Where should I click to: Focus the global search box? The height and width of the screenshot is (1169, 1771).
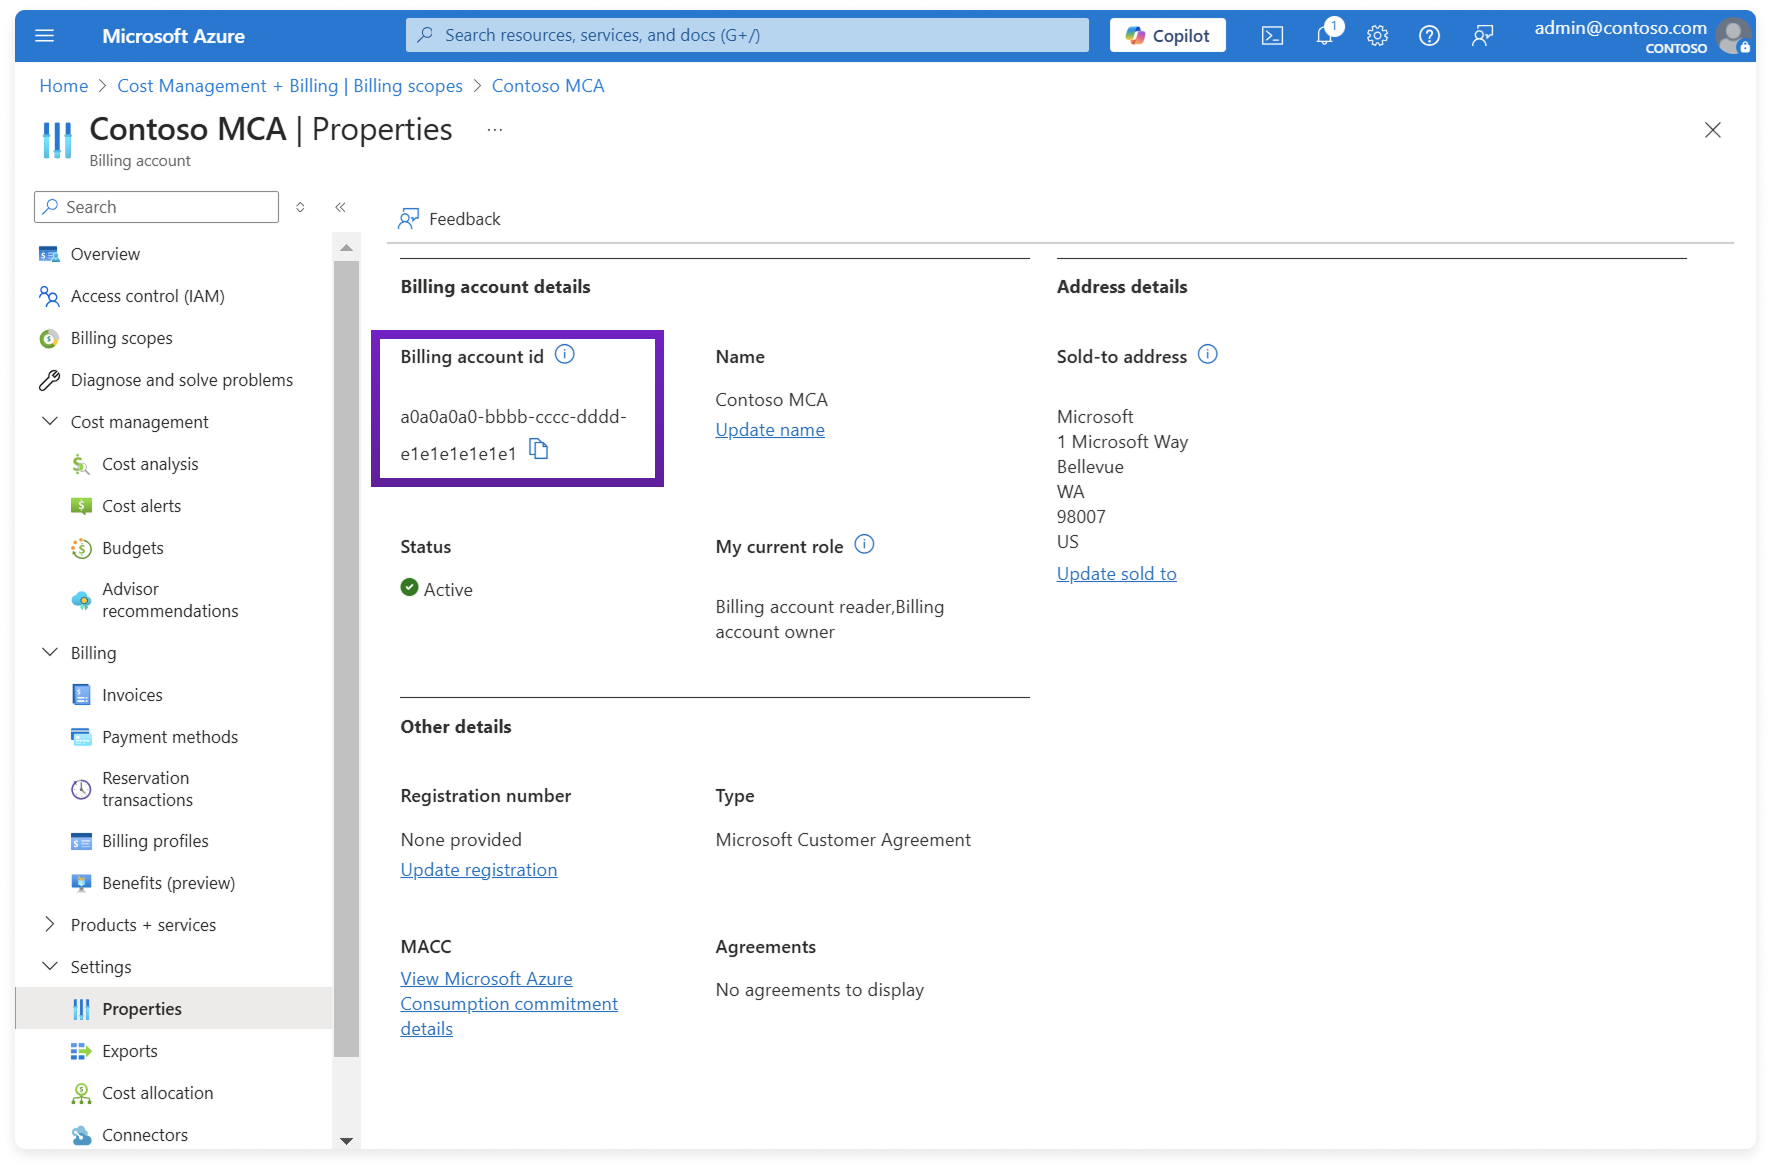747,35
